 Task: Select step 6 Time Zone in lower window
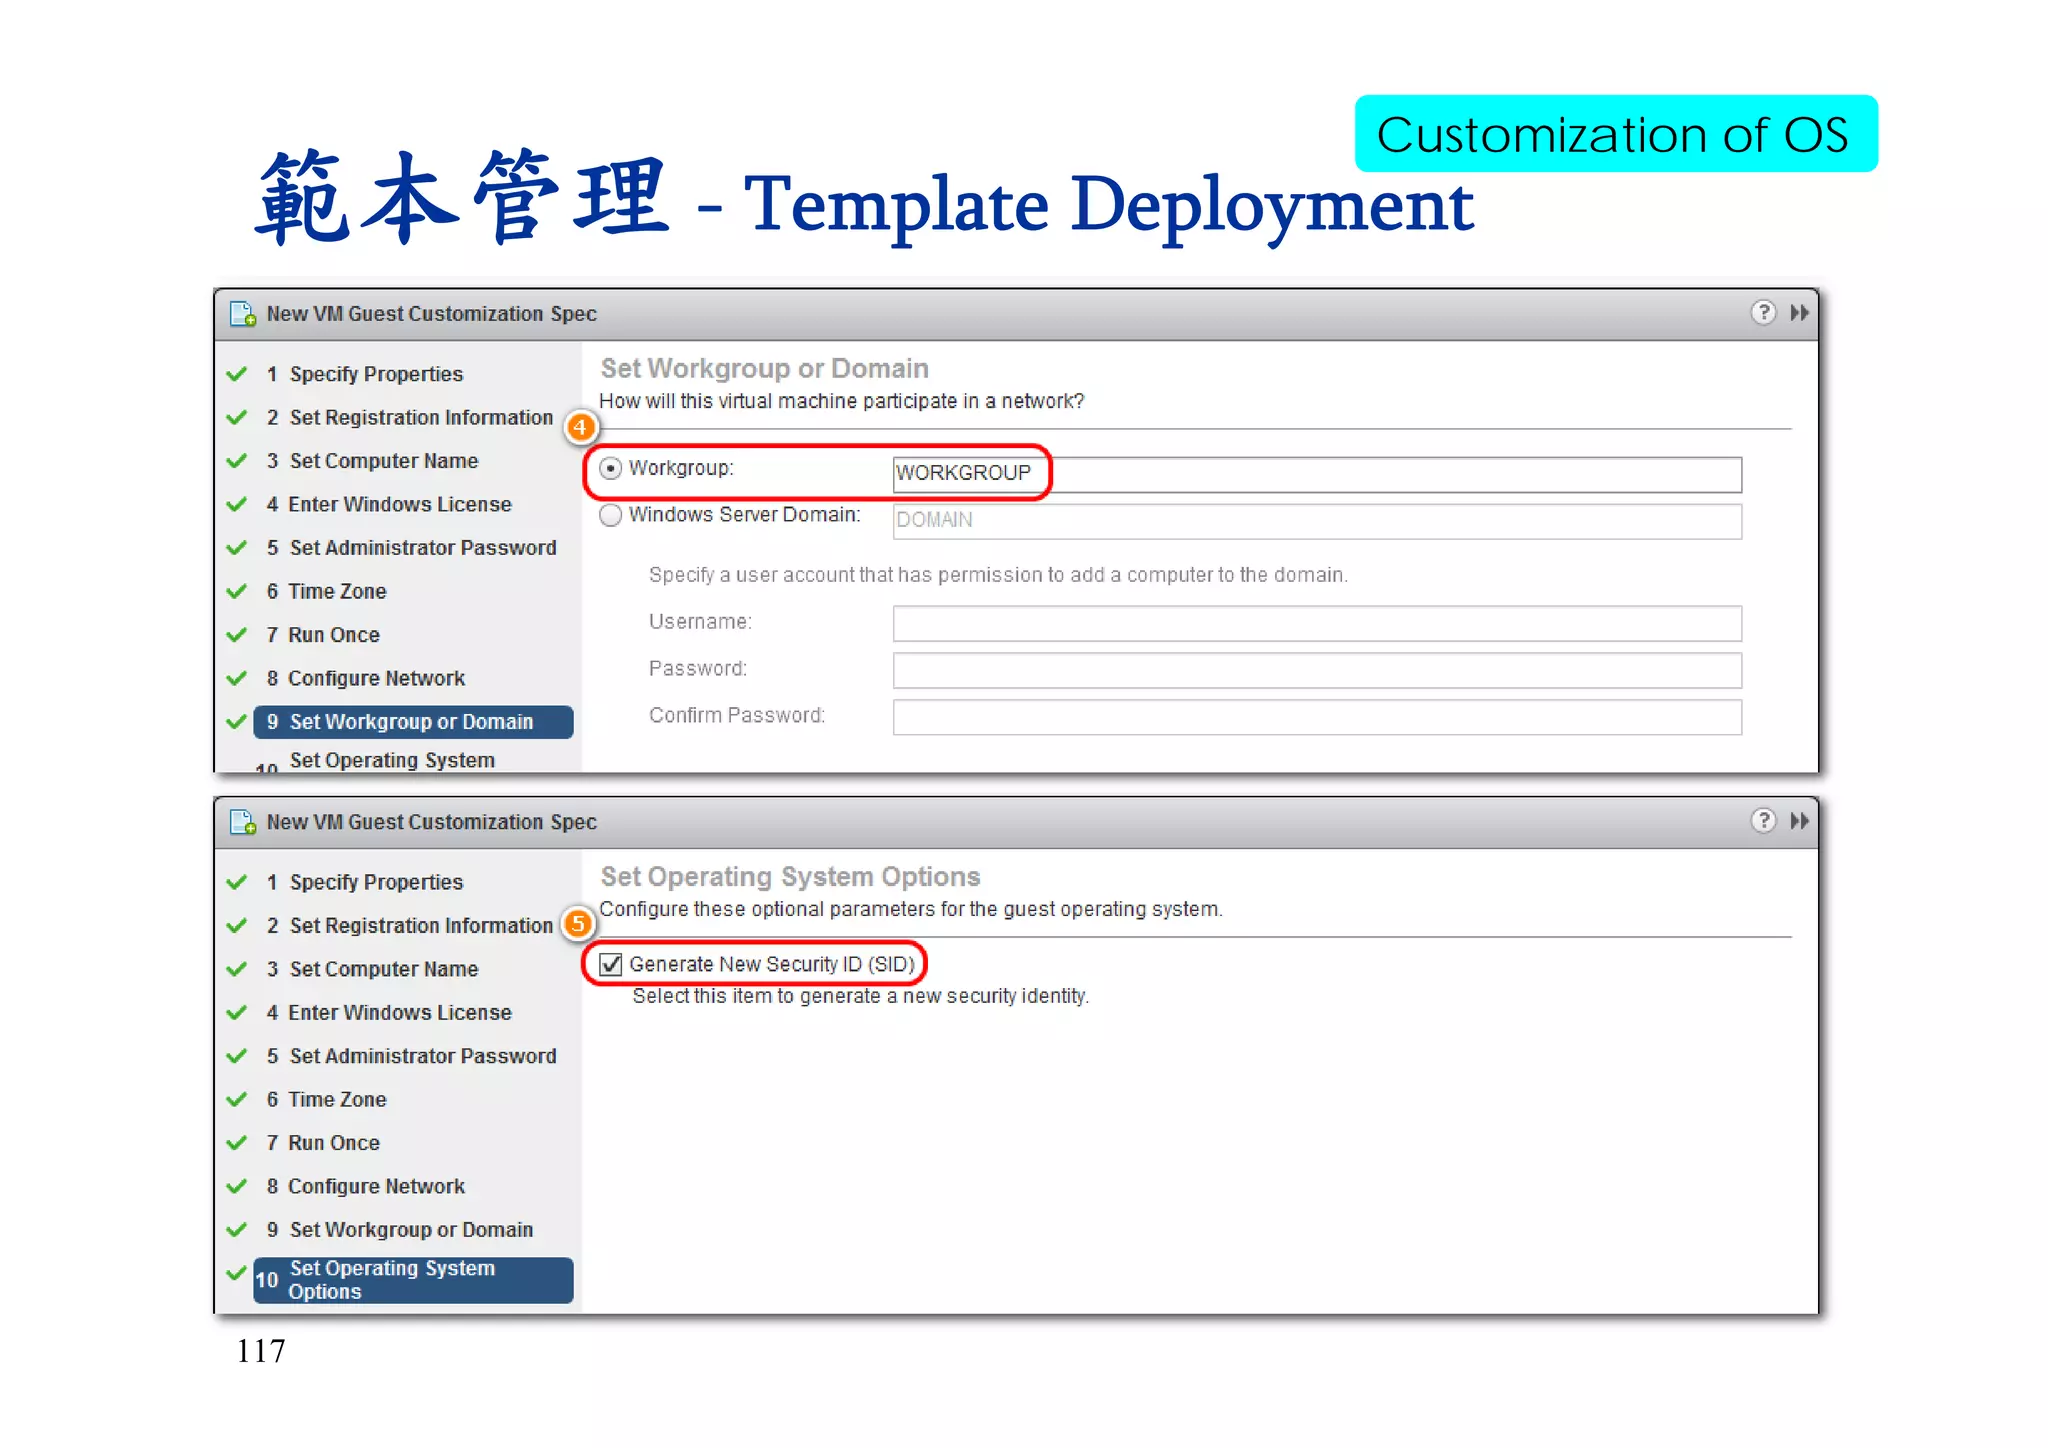point(326,1099)
